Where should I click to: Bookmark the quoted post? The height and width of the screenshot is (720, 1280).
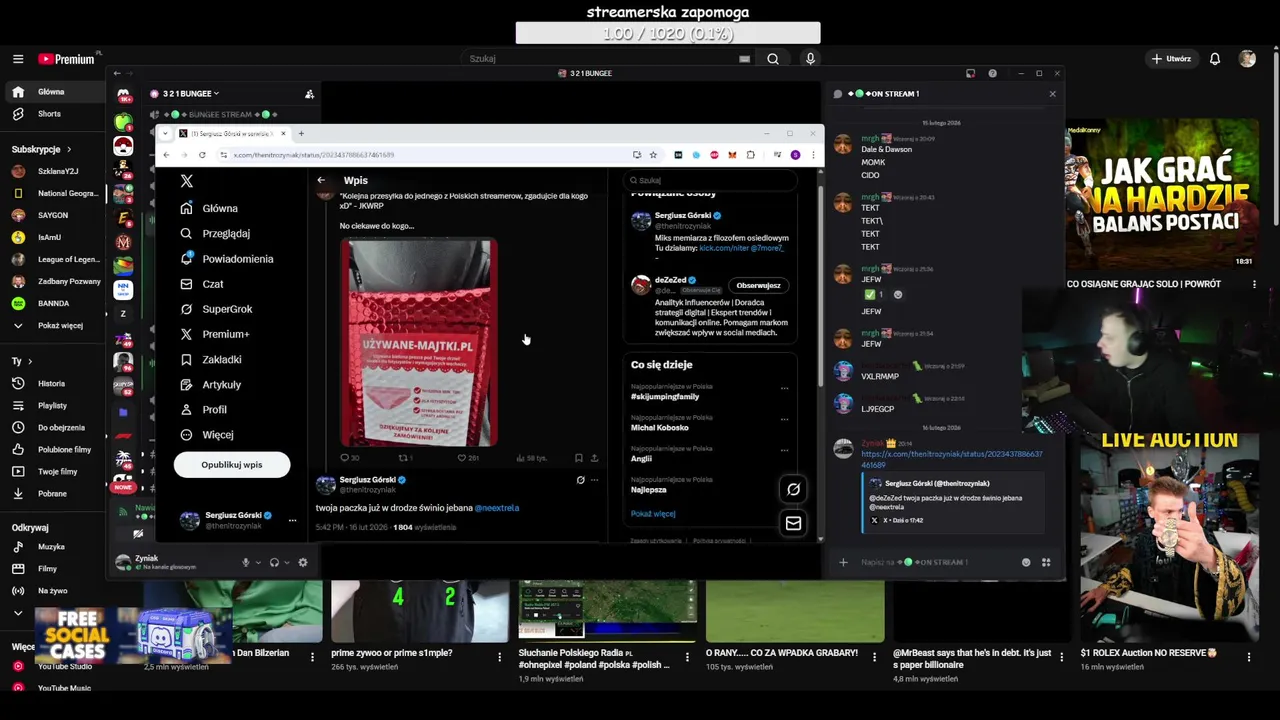[x=578, y=458]
